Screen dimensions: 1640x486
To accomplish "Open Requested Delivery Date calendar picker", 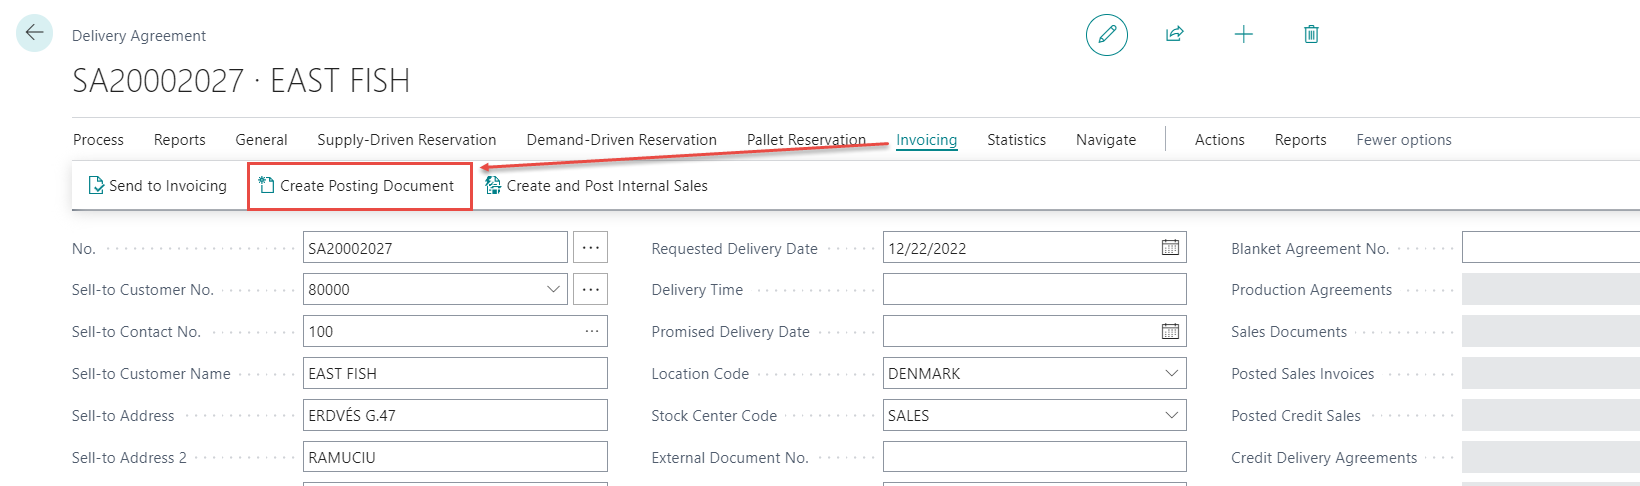I will (x=1170, y=248).
